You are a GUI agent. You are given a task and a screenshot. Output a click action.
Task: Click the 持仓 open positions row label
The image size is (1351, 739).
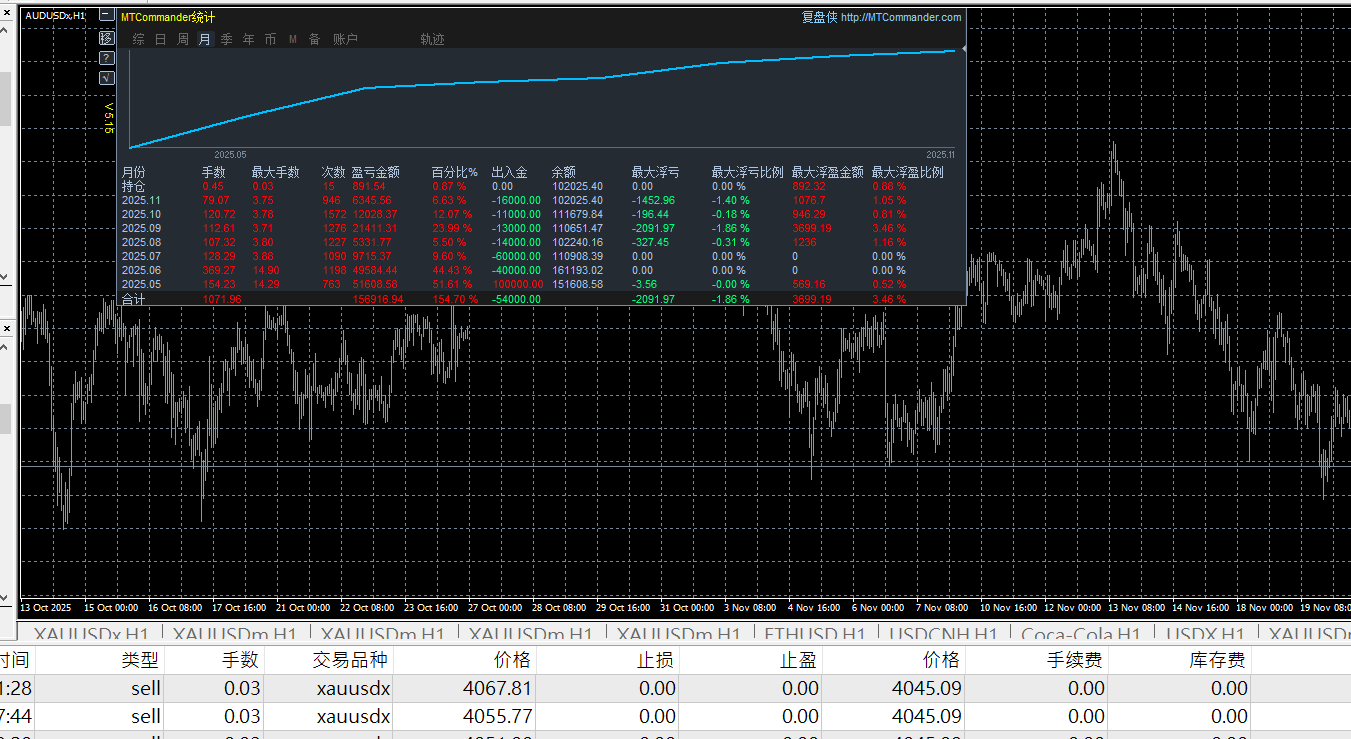click(133, 186)
